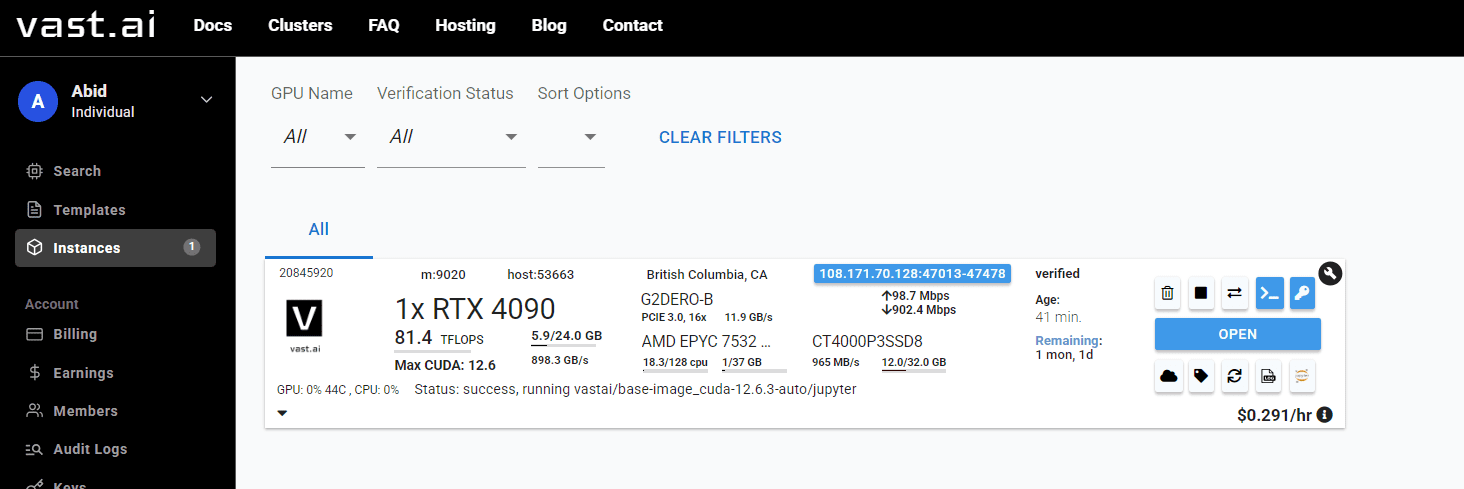Screen dimensions: 1464x489
Task: Click the tag label icon
Action: pos(1201,376)
